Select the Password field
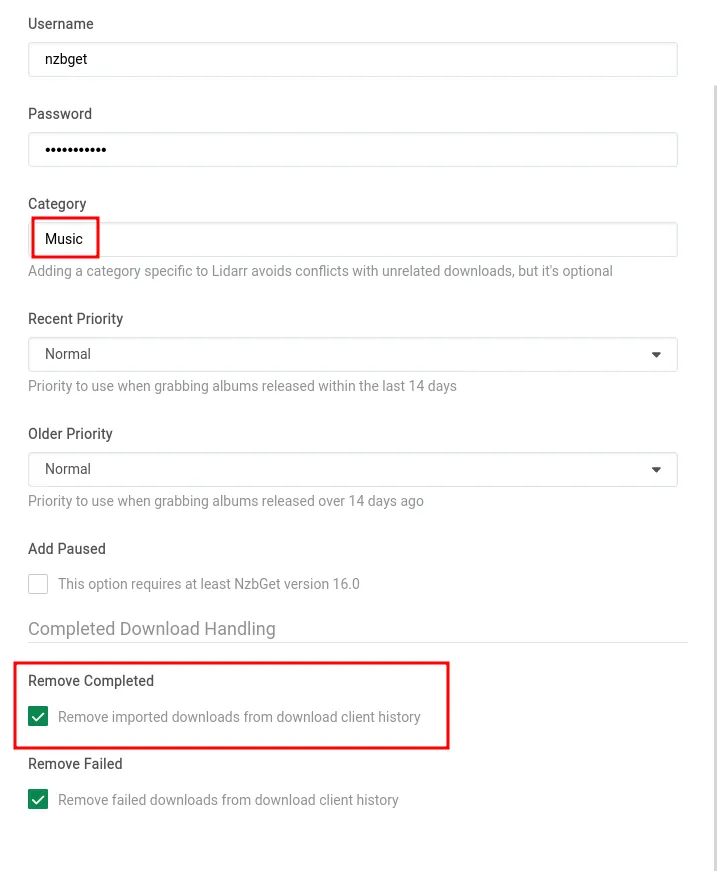The width and height of the screenshot is (717, 871). tap(352, 149)
